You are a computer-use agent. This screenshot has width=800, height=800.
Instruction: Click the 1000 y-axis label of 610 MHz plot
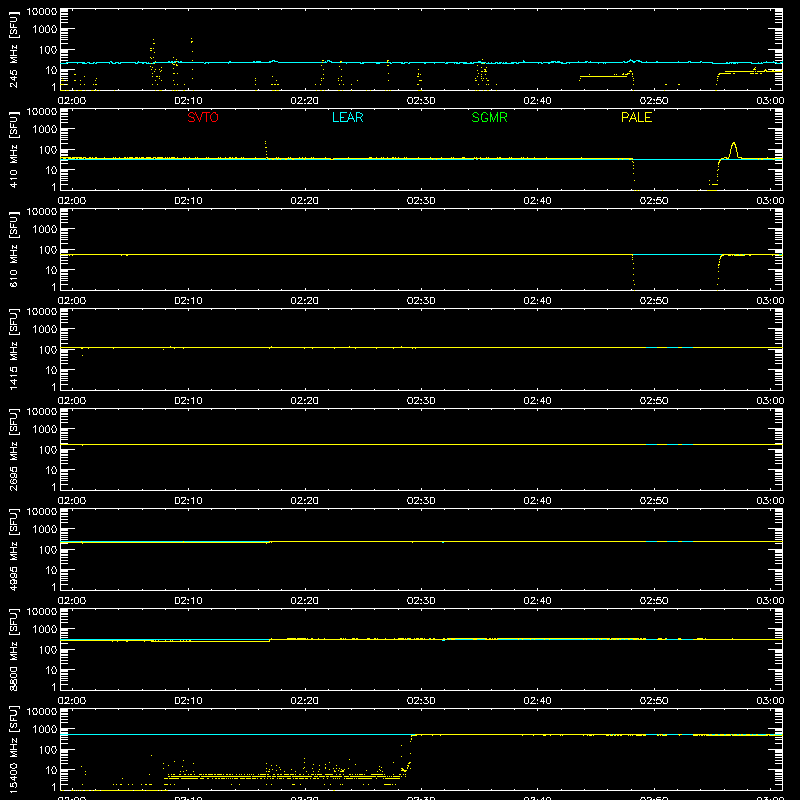[x=45, y=229]
